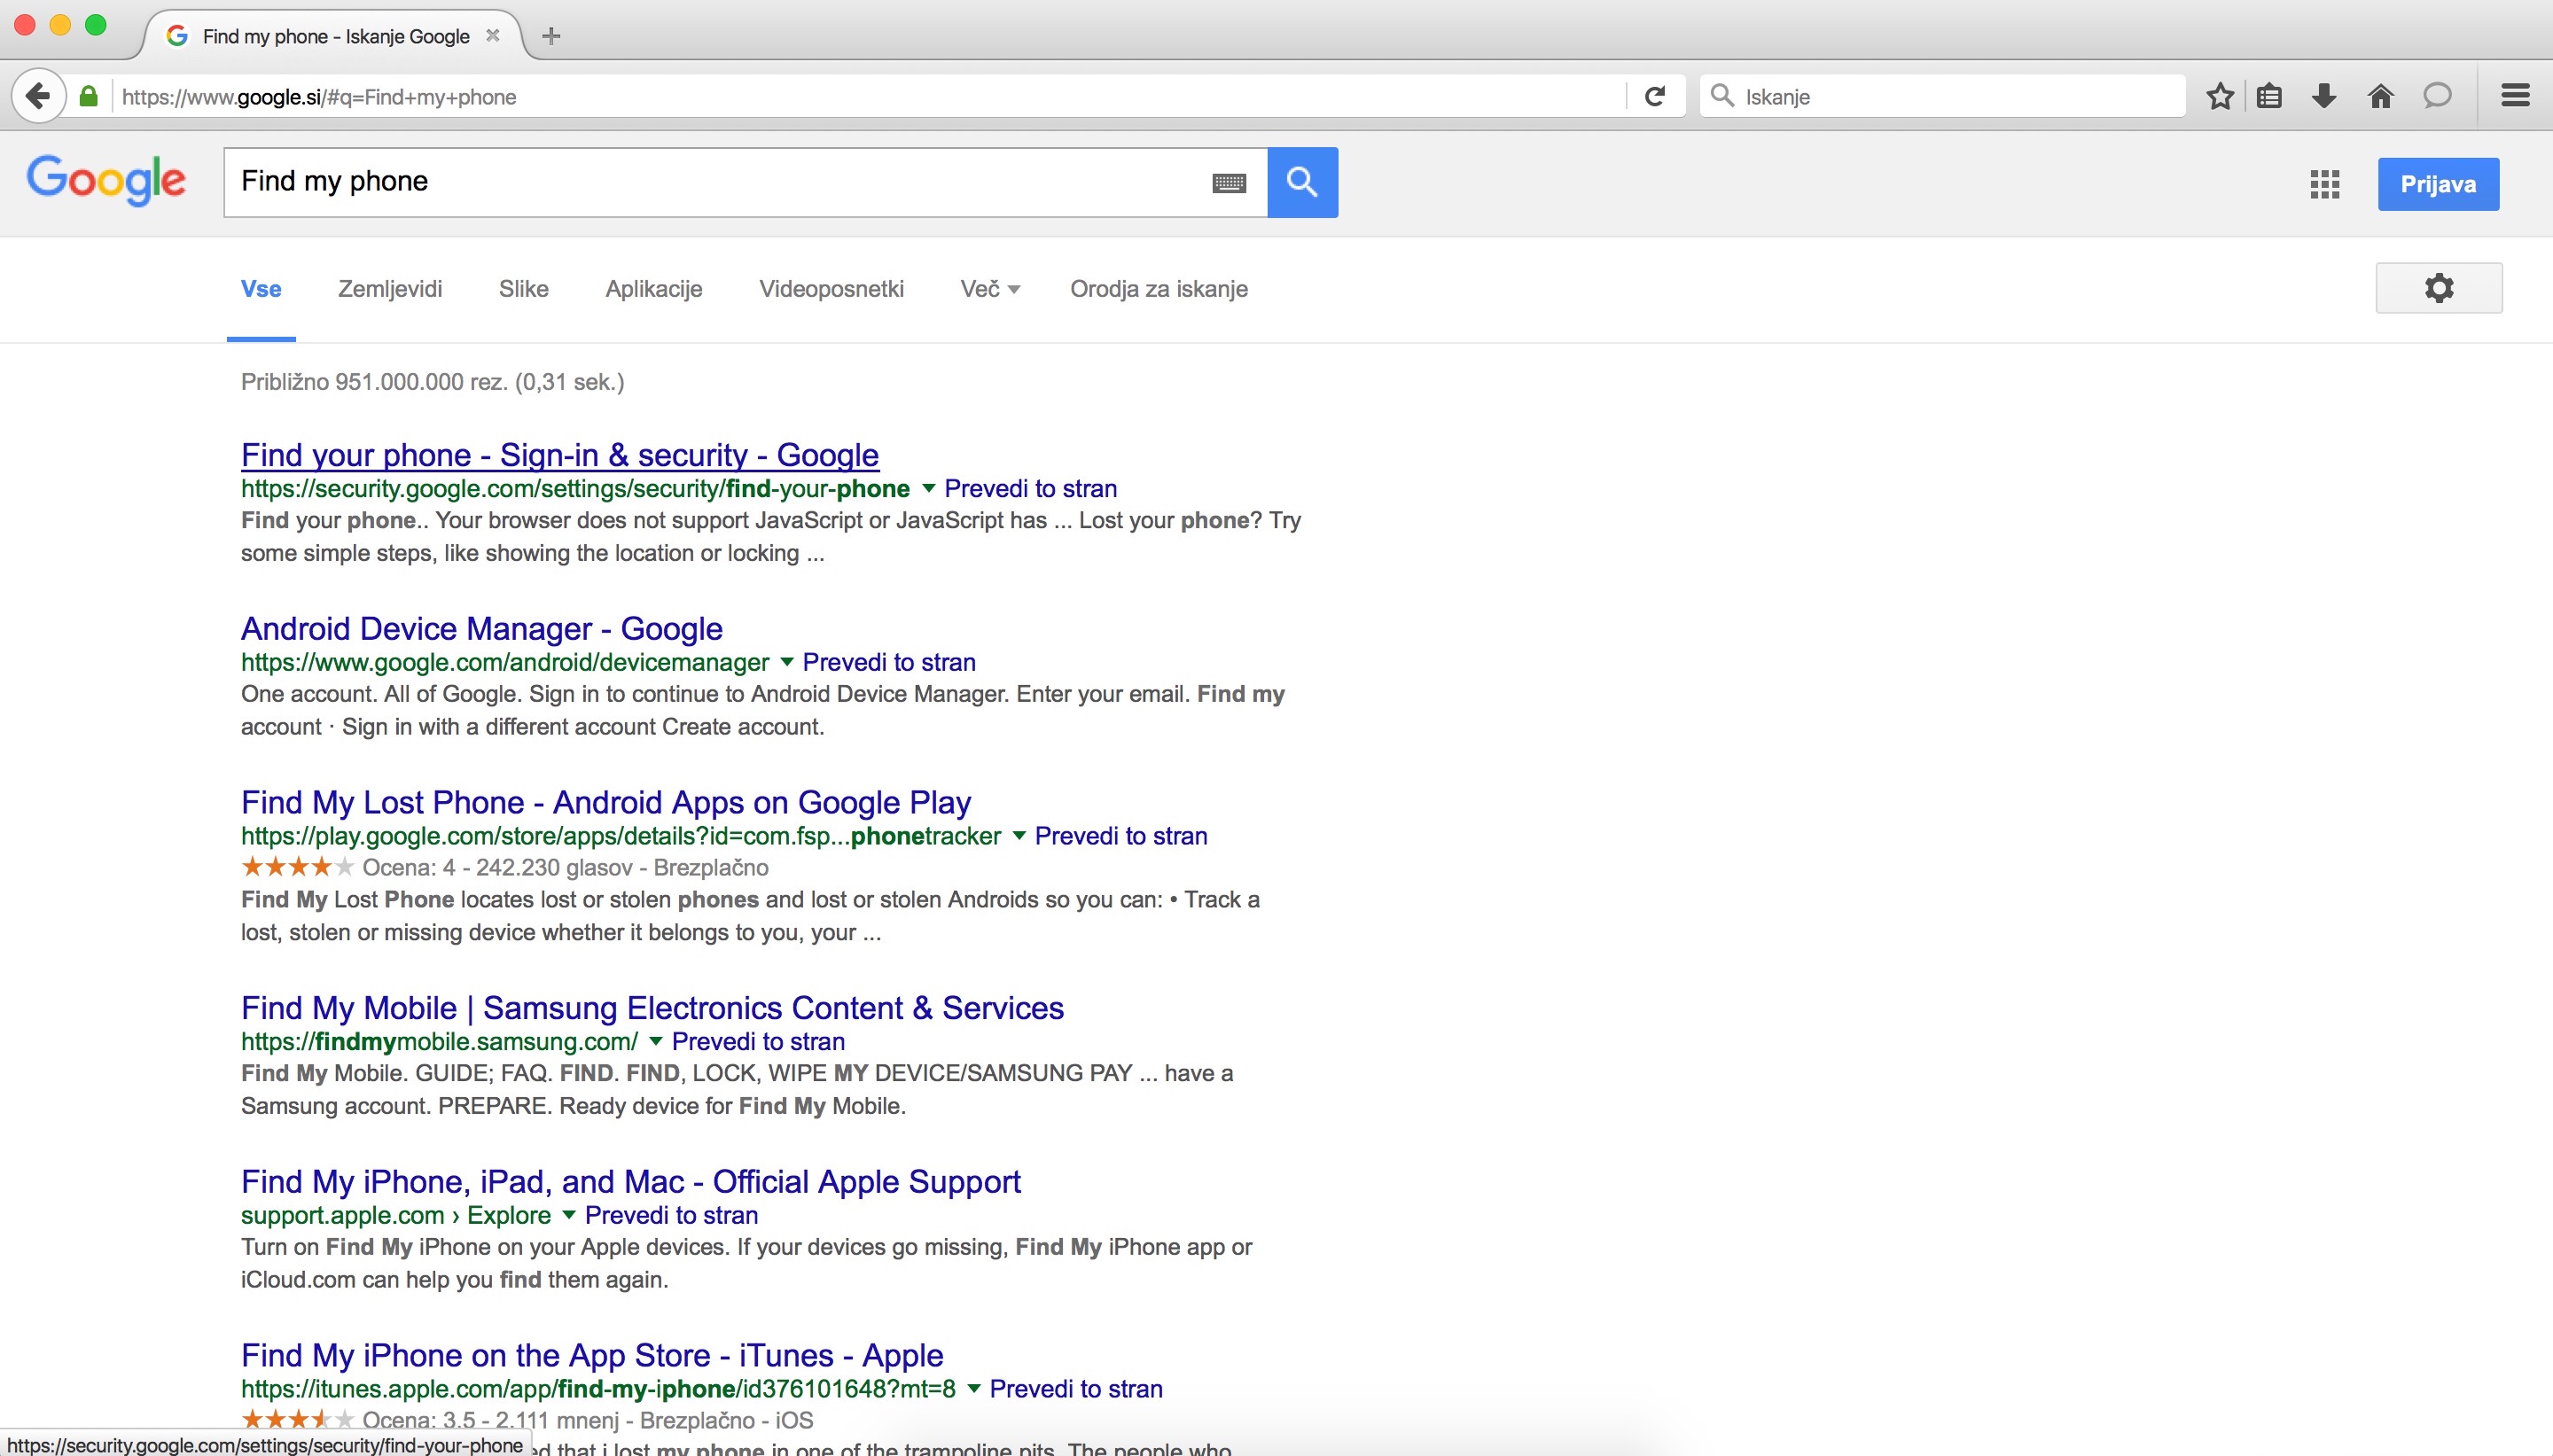This screenshot has width=2553, height=1456.
Task: Open the chat speech bubble icon
Action: click(2437, 97)
